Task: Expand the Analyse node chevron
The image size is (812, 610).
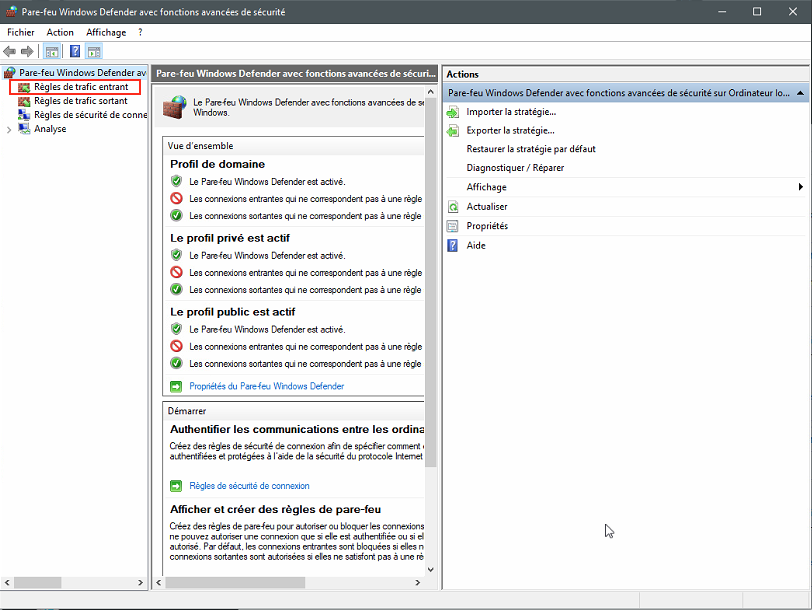Action: [9, 129]
